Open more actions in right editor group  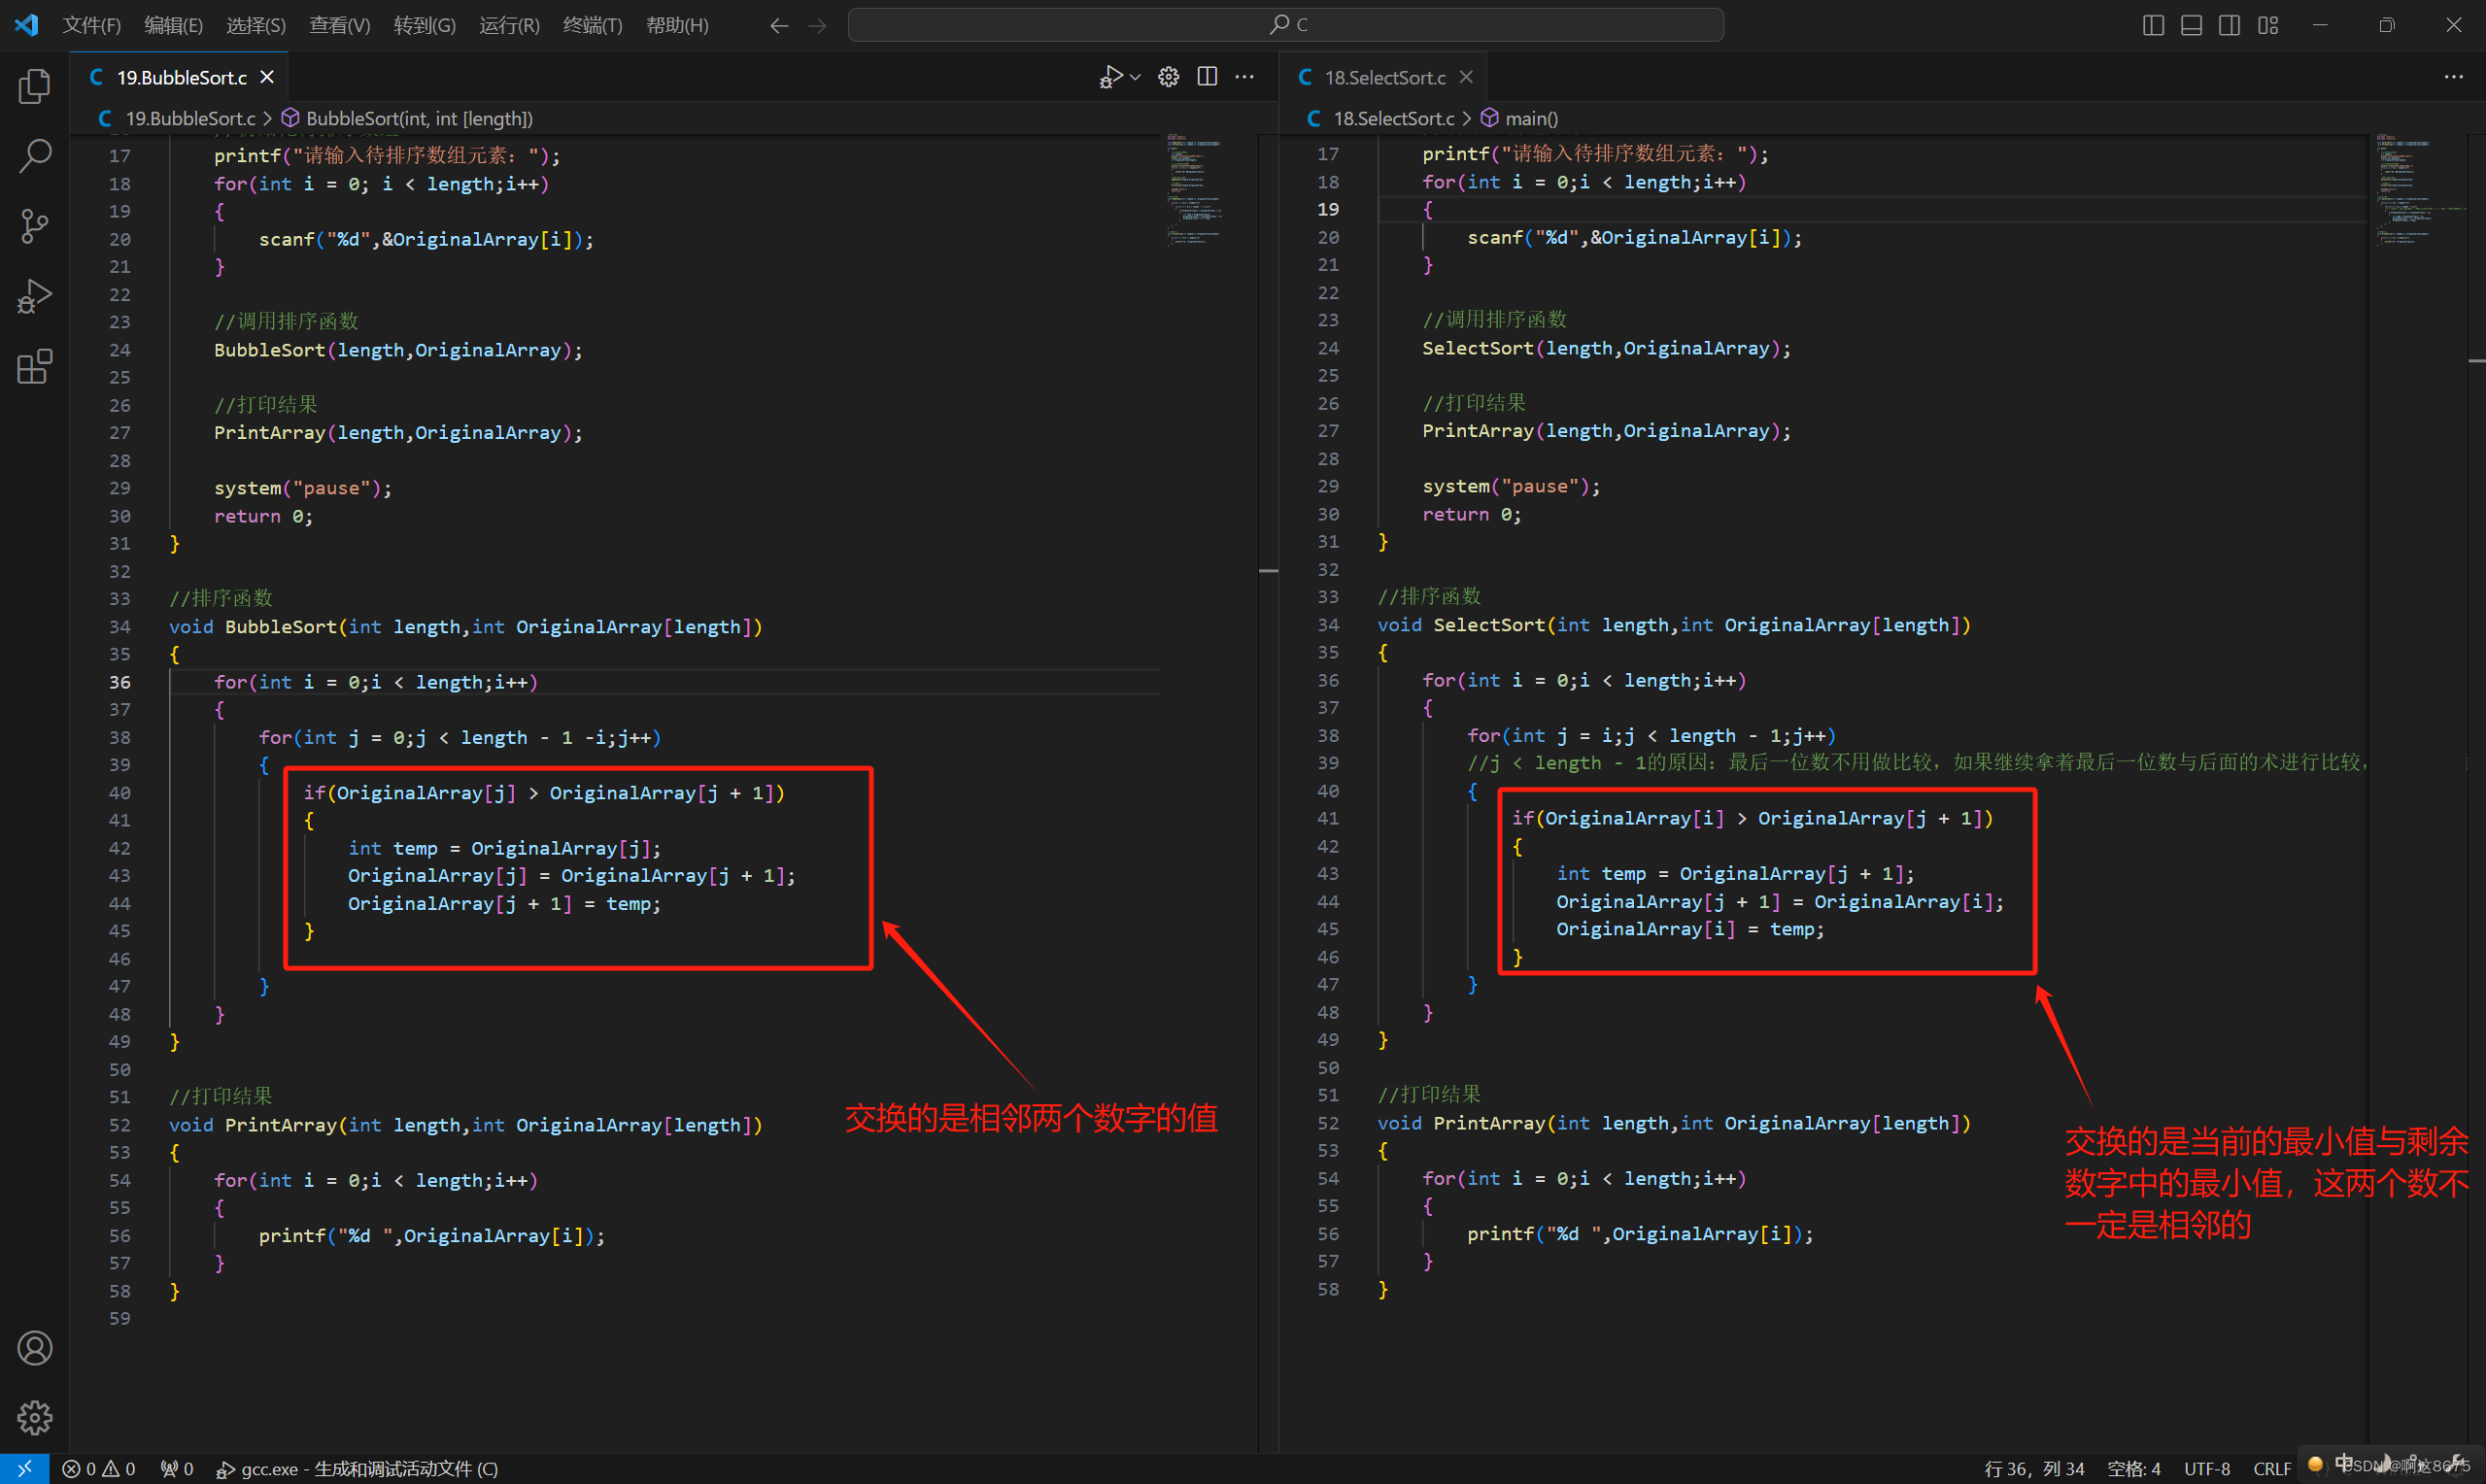click(2454, 77)
